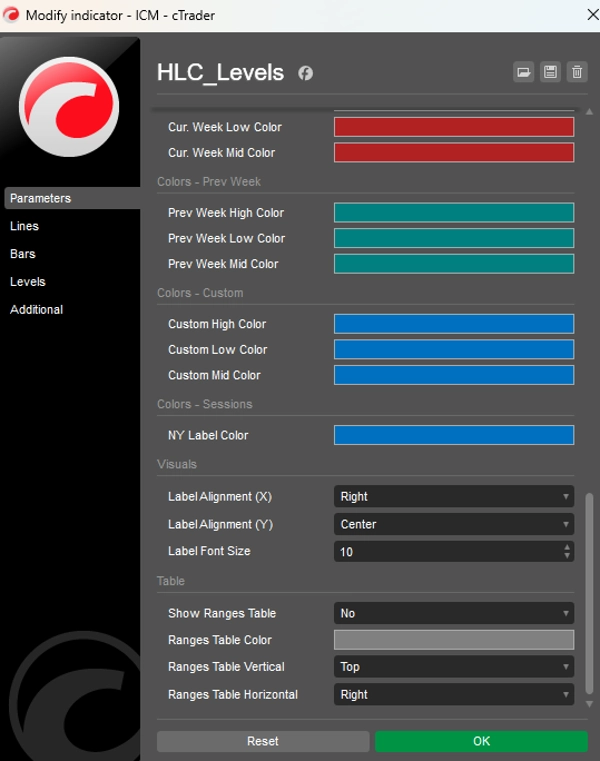Confirm changes with the OK button
This screenshot has width=600, height=761.
[481, 741]
